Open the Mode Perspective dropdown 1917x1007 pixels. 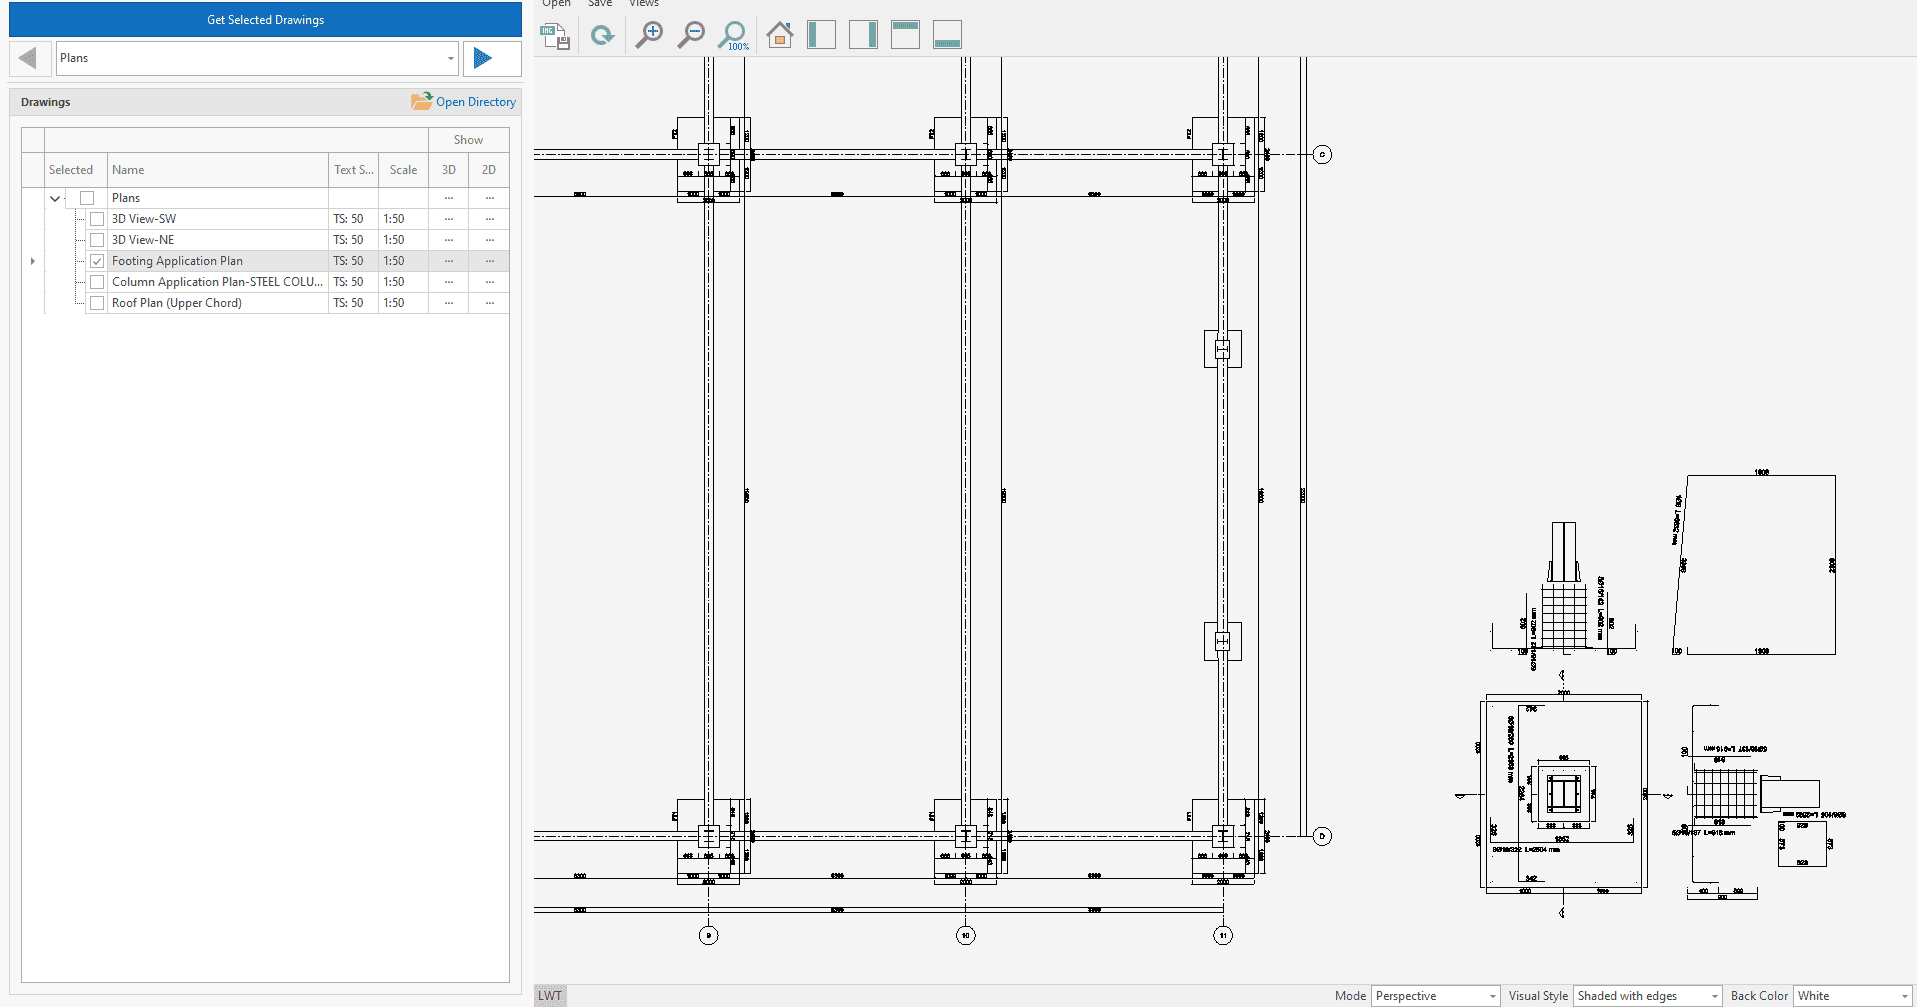1435,996
